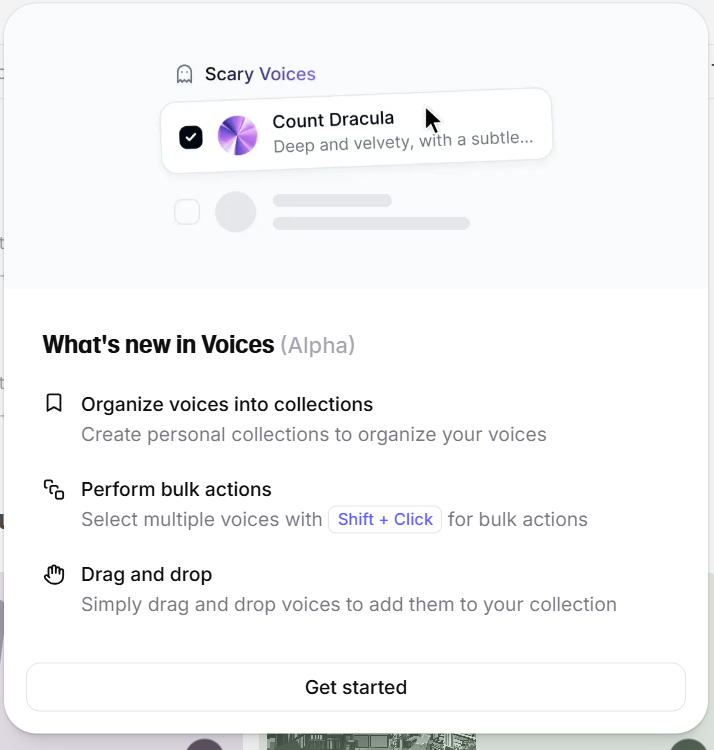The height and width of the screenshot is (750, 714).
Task: Select the Scary Voices collection title
Action: pos(260,74)
